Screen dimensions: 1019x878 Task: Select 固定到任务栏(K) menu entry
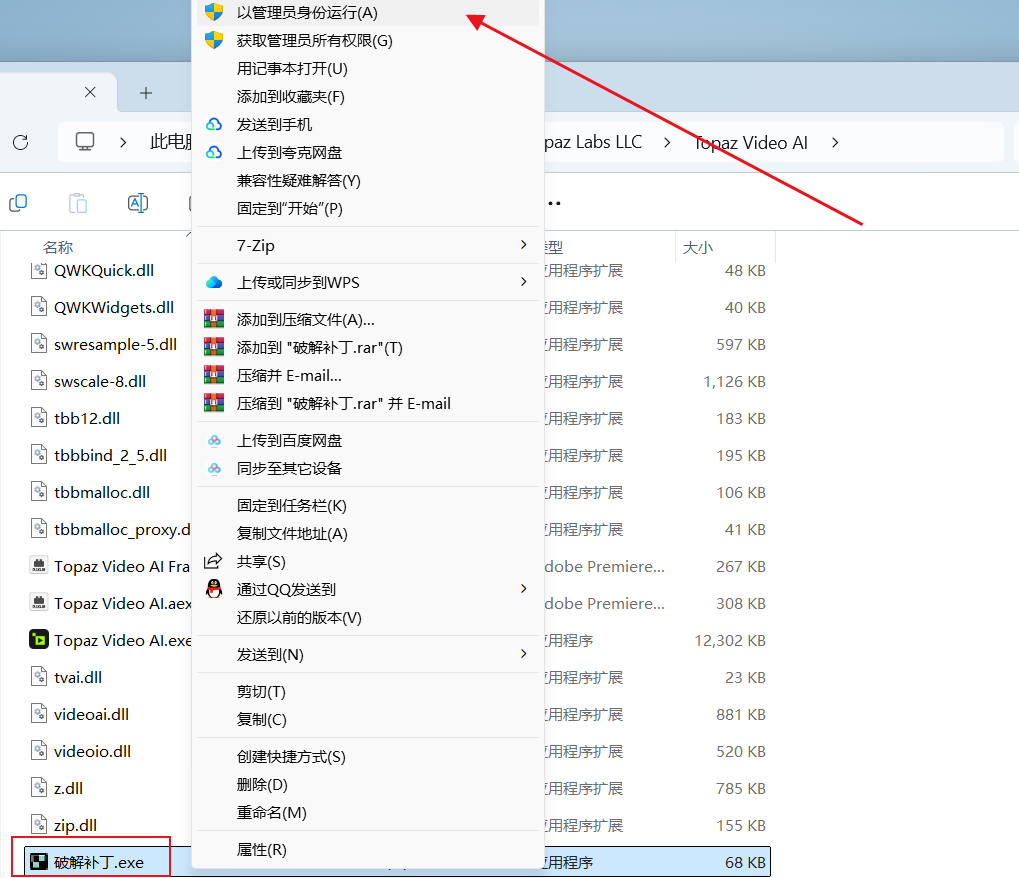point(367,505)
